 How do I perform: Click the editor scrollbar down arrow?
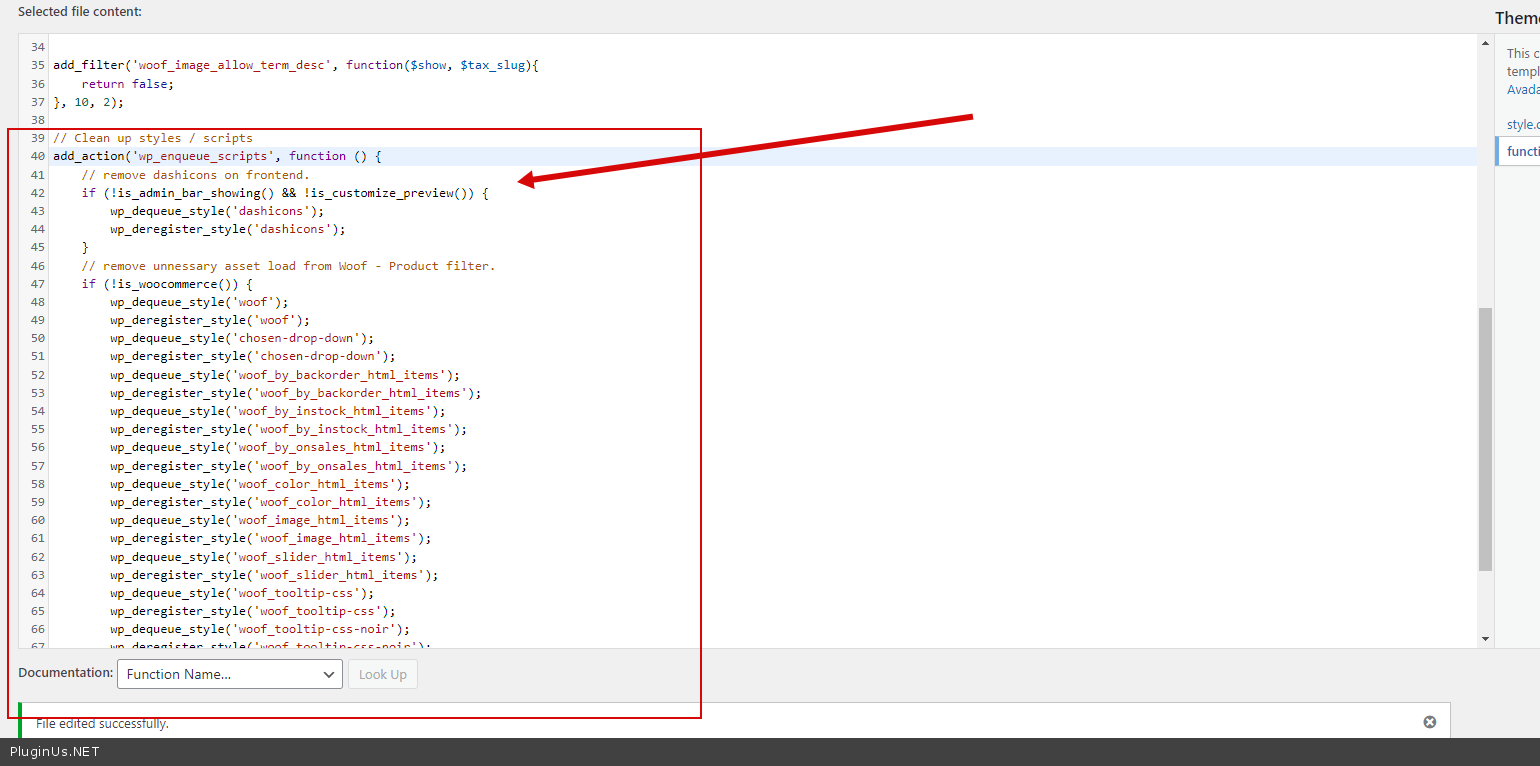click(1485, 639)
